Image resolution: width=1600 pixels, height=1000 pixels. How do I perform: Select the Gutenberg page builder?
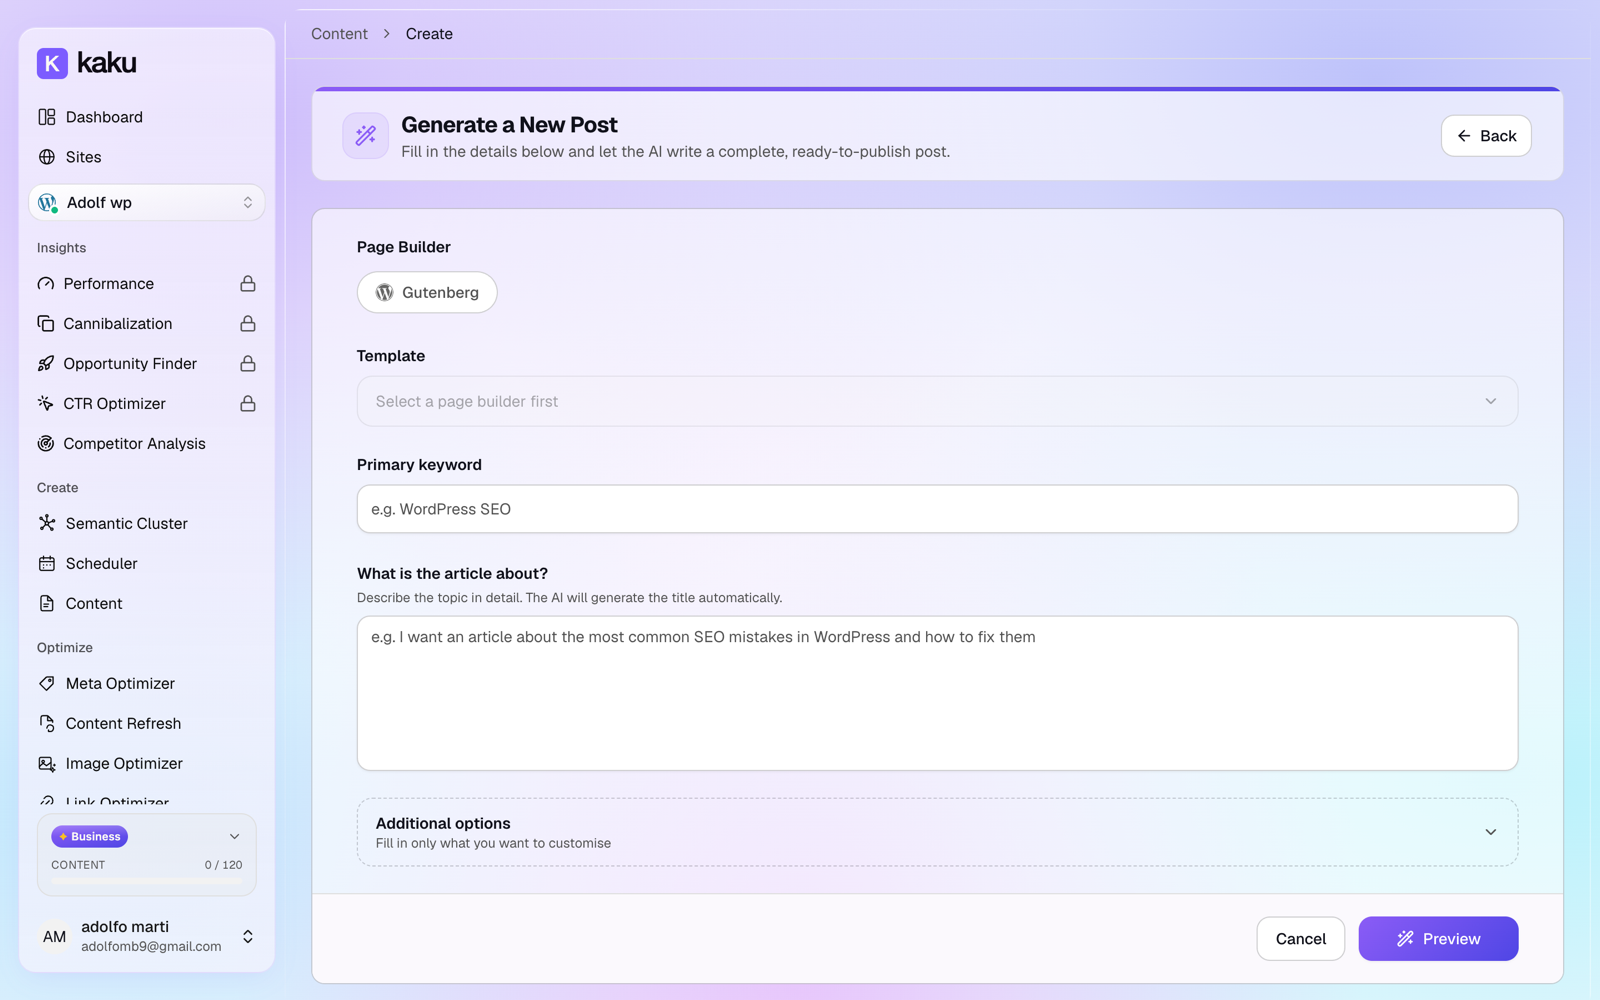tap(427, 293)
